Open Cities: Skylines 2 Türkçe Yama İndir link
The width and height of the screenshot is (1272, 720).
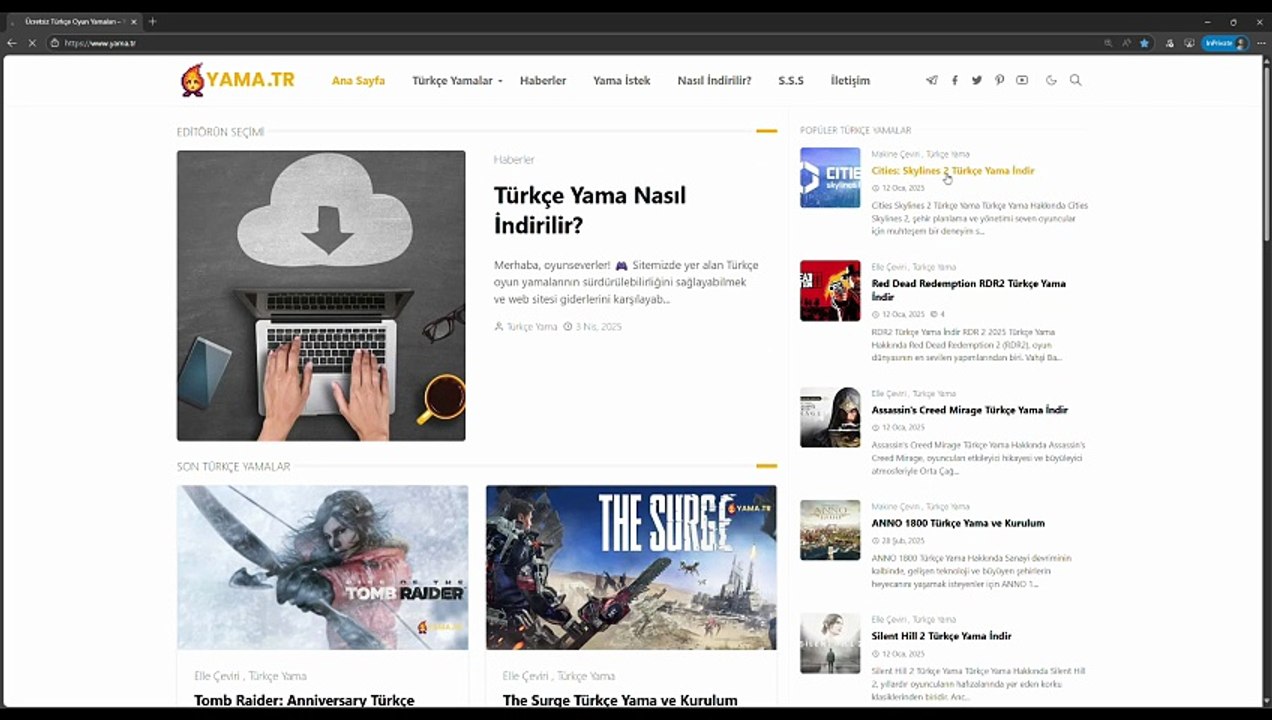point(953,170)
